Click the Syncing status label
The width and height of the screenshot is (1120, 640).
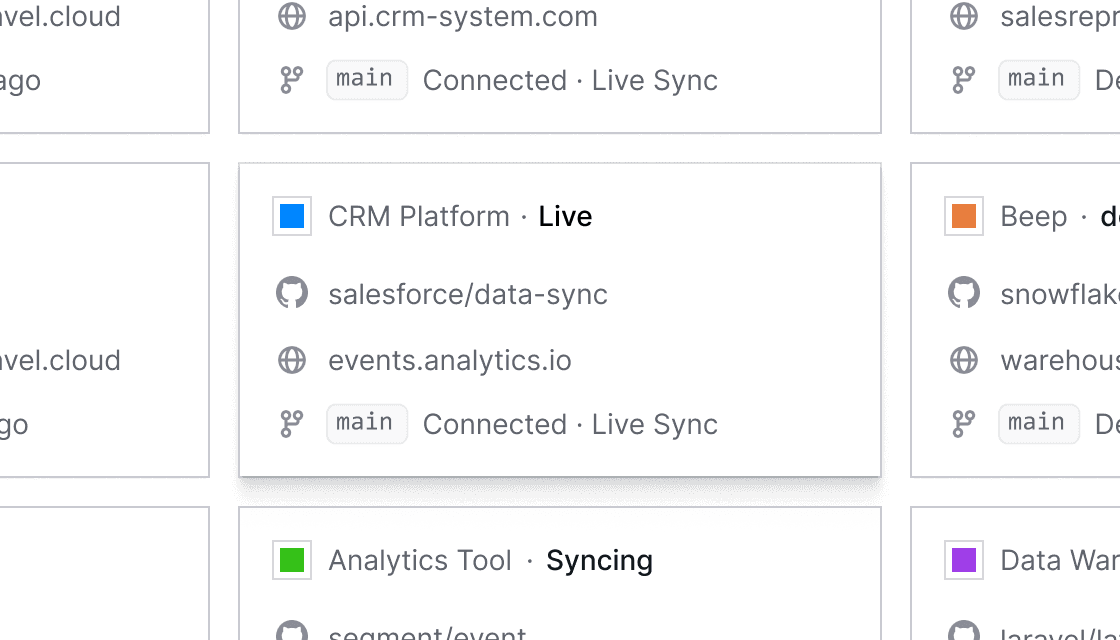click(599, 561)
